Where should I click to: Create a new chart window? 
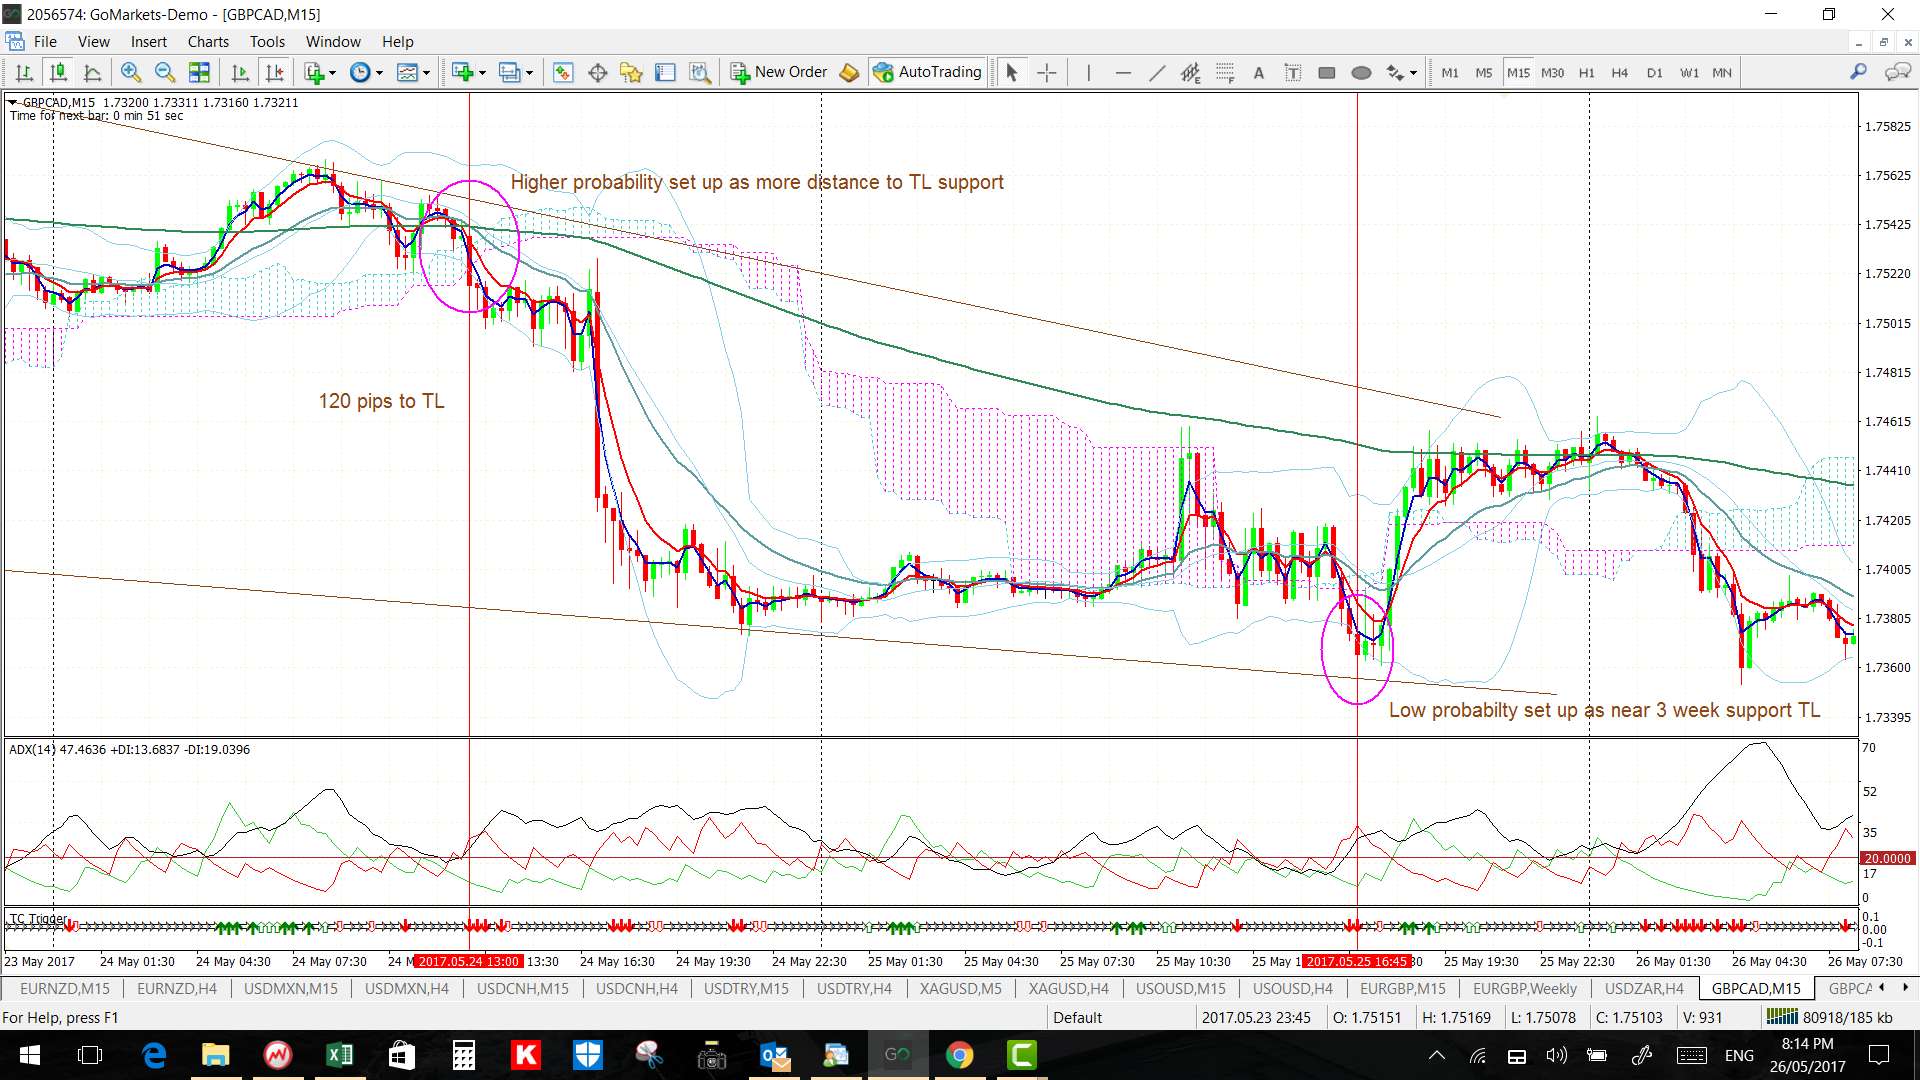click(462, 72)
